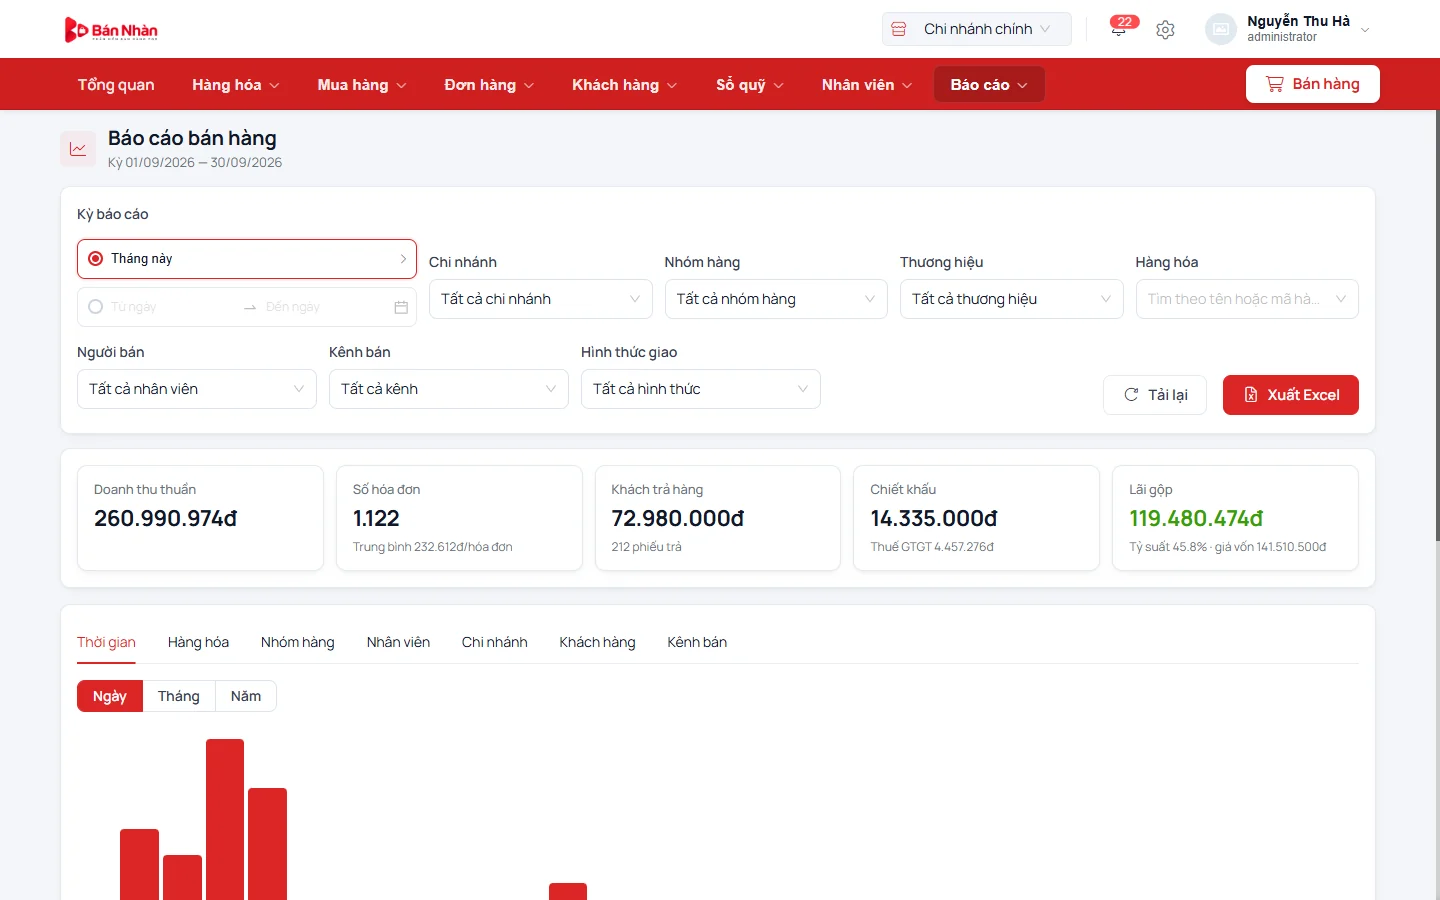Switch chart grouping to Tháng
This screenshot has height=900, width=1440.
click(179, 696)
